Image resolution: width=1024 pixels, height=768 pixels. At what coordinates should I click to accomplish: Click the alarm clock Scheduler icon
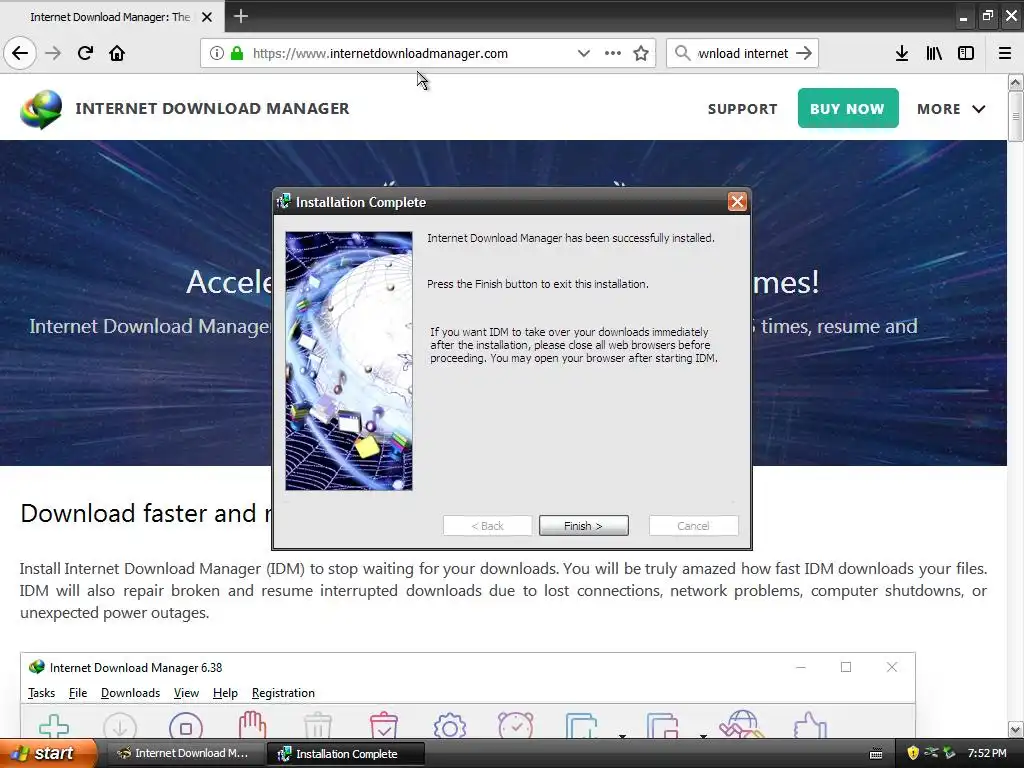pyautogui.click(x=516, y=725)
